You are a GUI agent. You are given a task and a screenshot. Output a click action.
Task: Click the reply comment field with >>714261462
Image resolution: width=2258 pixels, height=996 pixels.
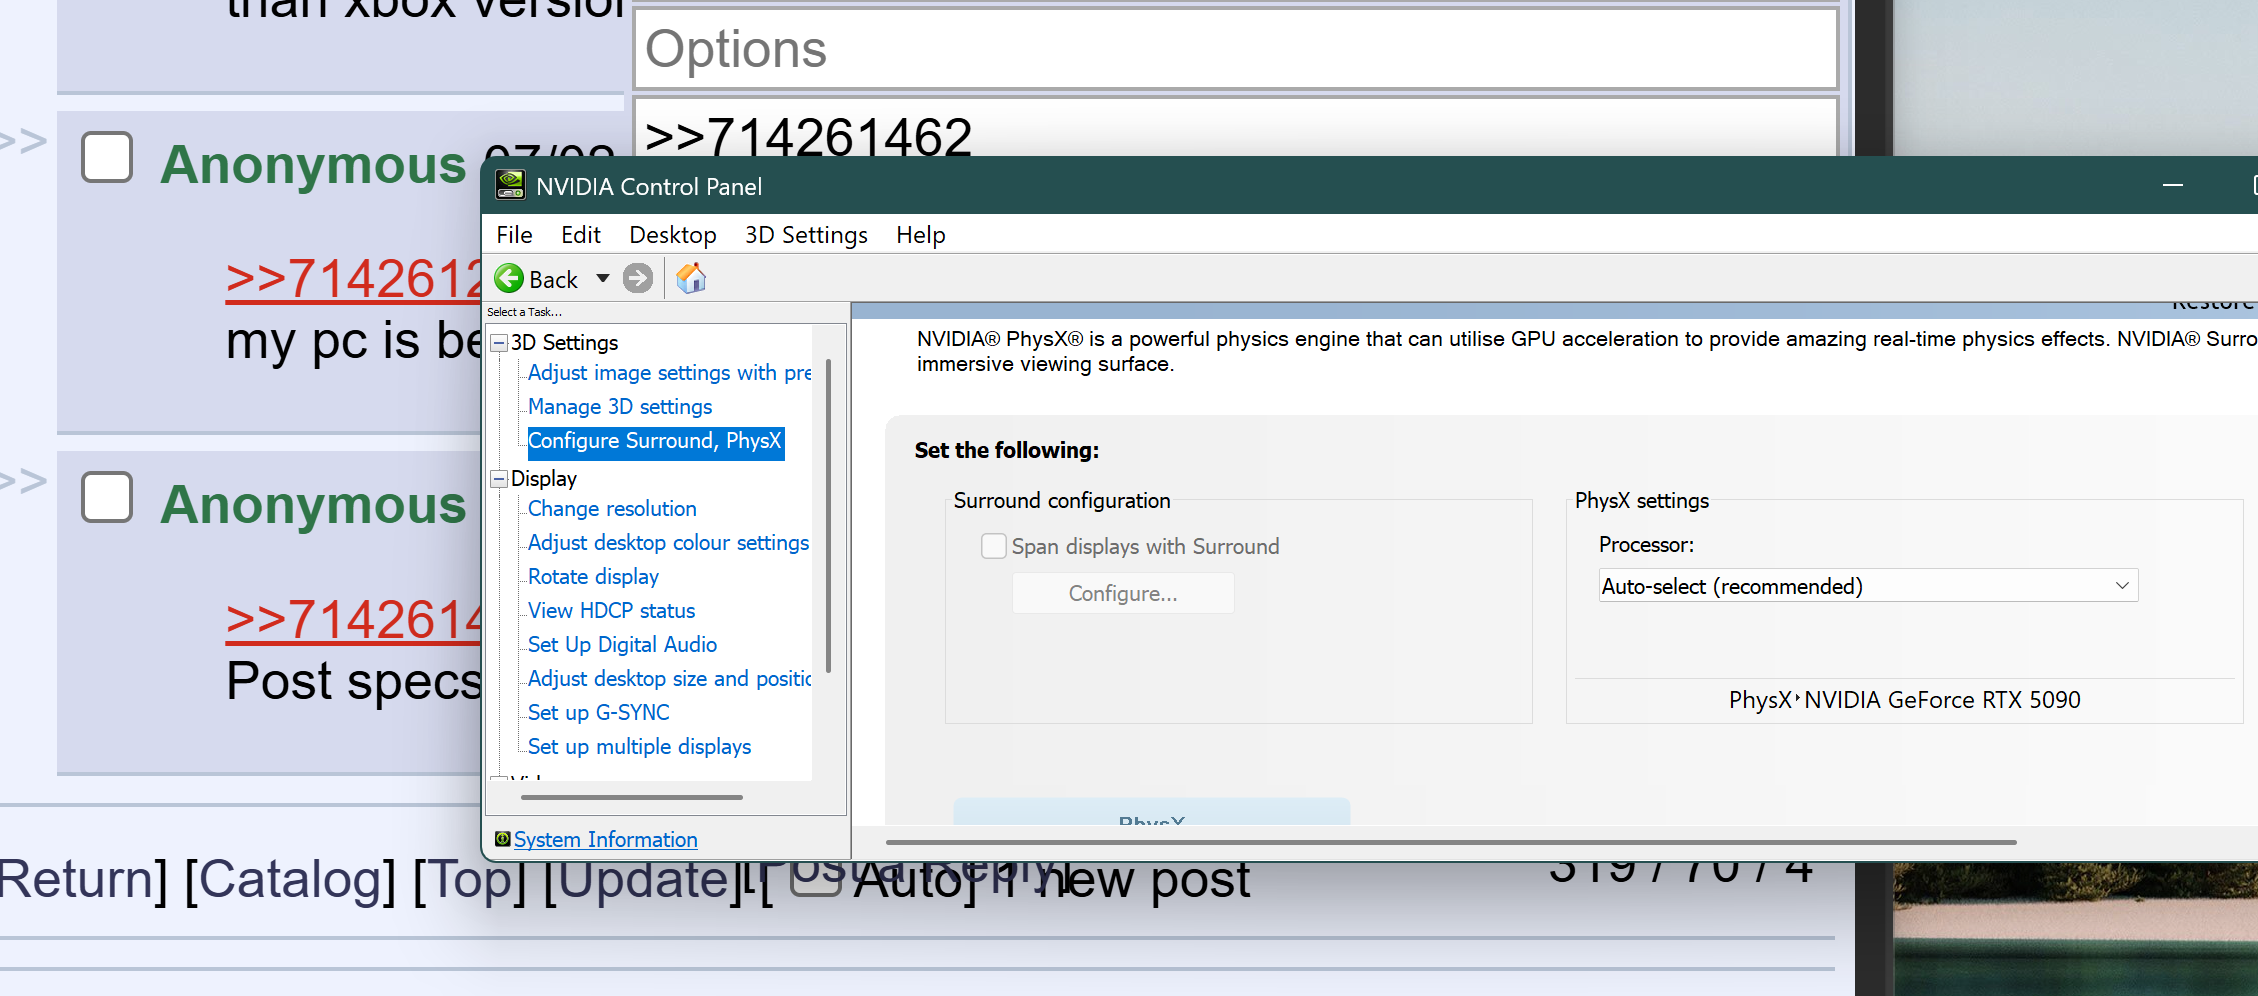coord(1236,127)
